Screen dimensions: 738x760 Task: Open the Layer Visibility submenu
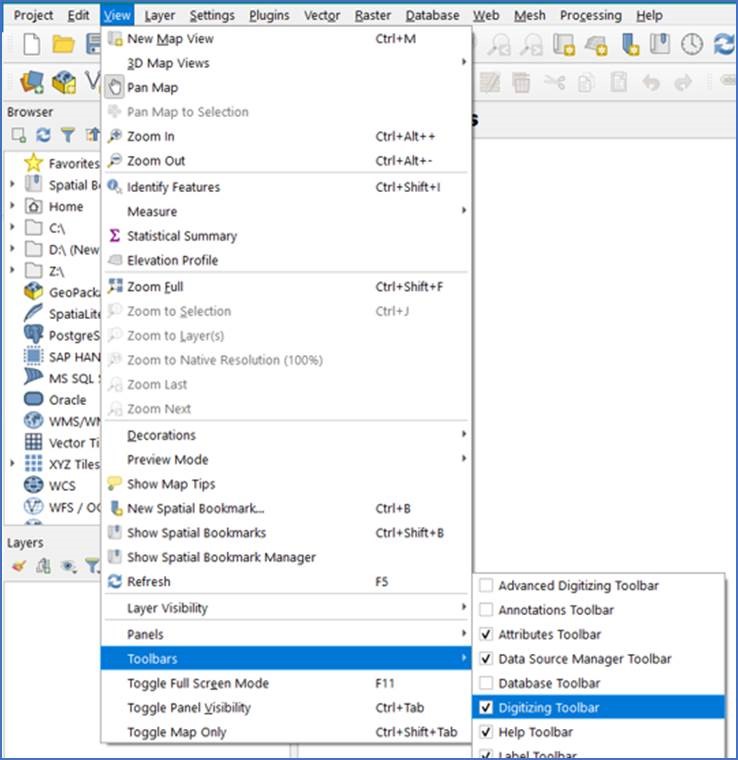click(286, 607)
